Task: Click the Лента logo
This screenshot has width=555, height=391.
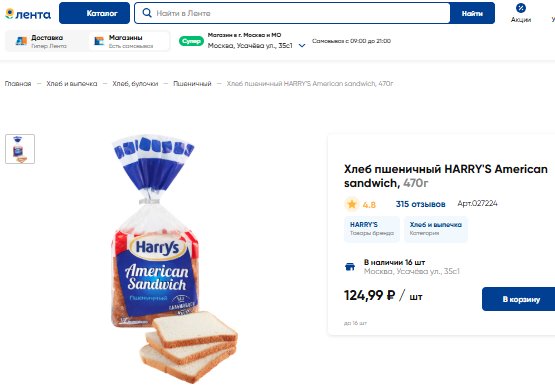Action: [x=28, y=14]
